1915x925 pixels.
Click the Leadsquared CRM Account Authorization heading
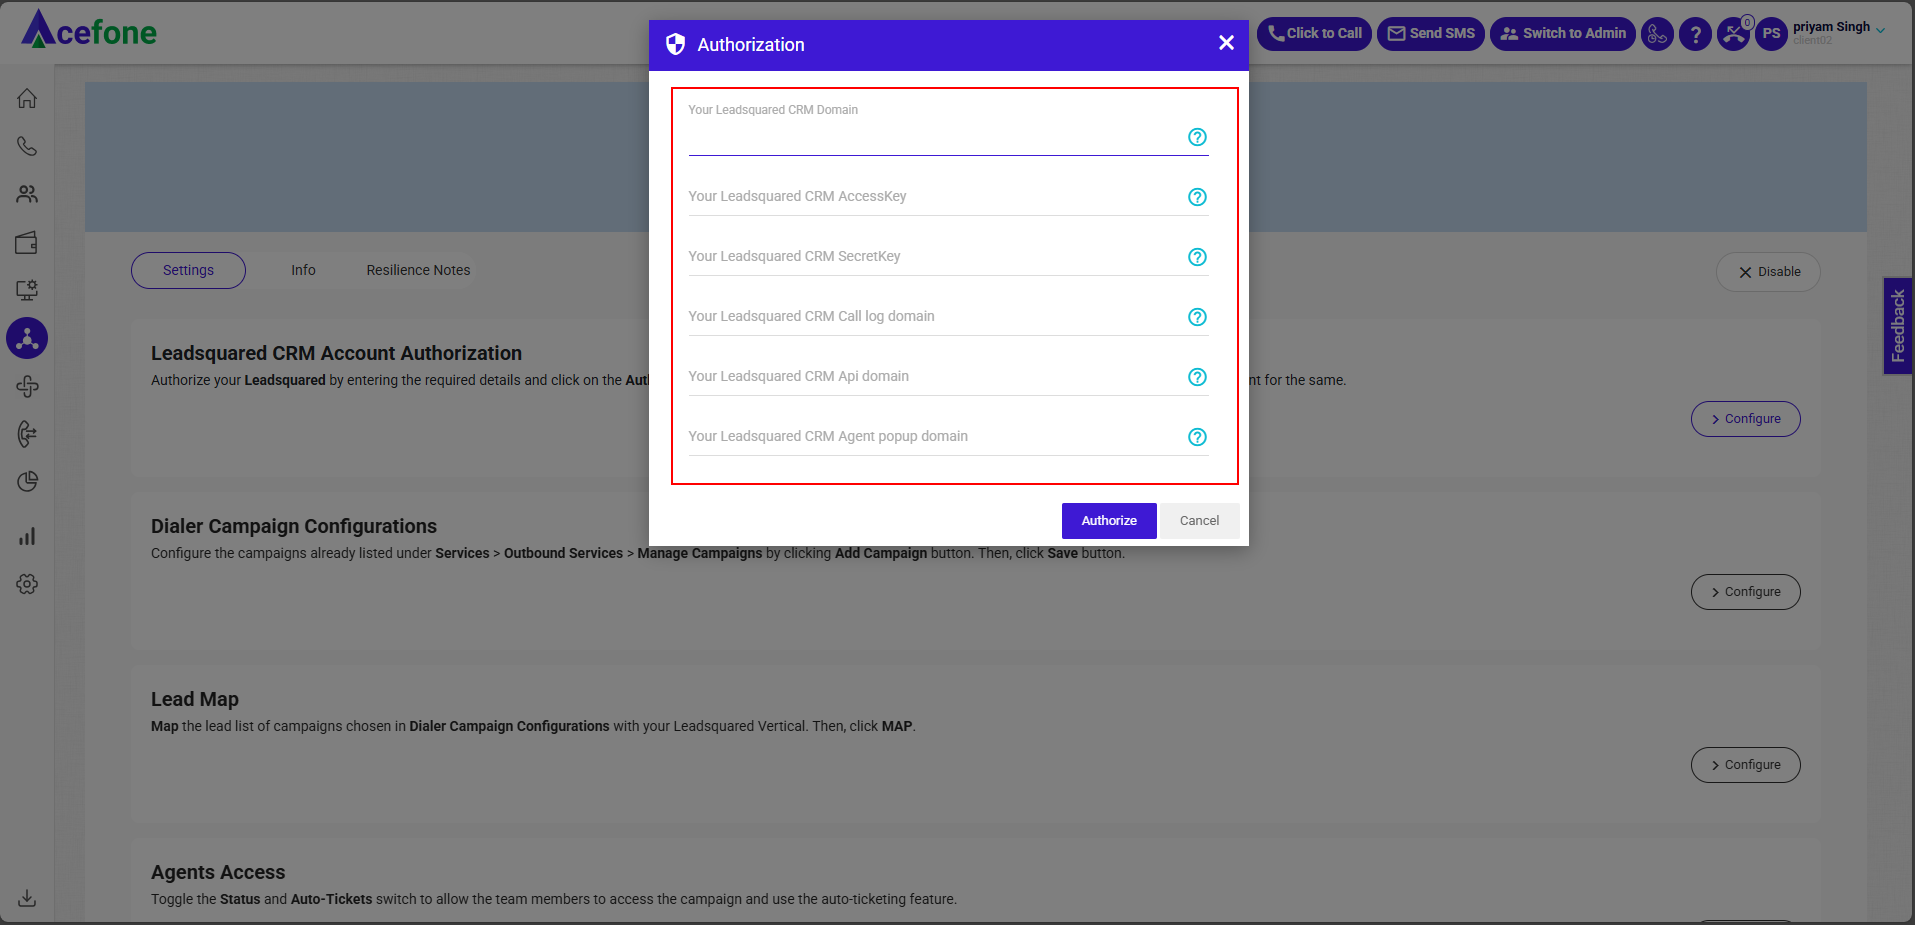[336, 353]
